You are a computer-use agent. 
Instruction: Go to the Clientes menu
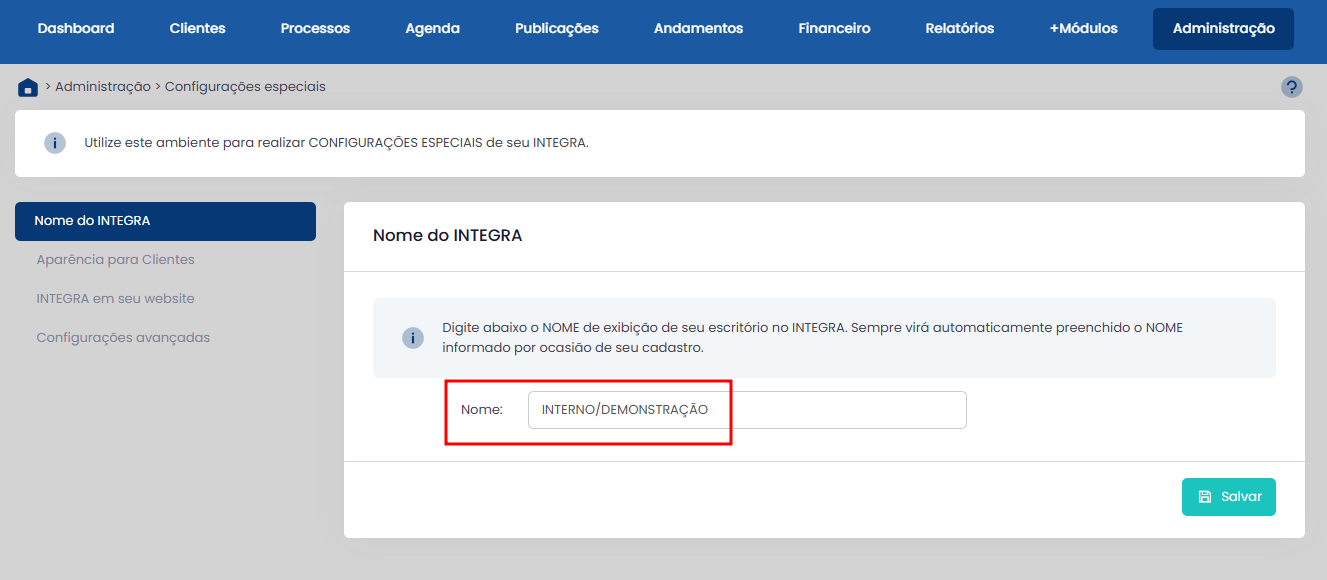click(x=198, y=28)
